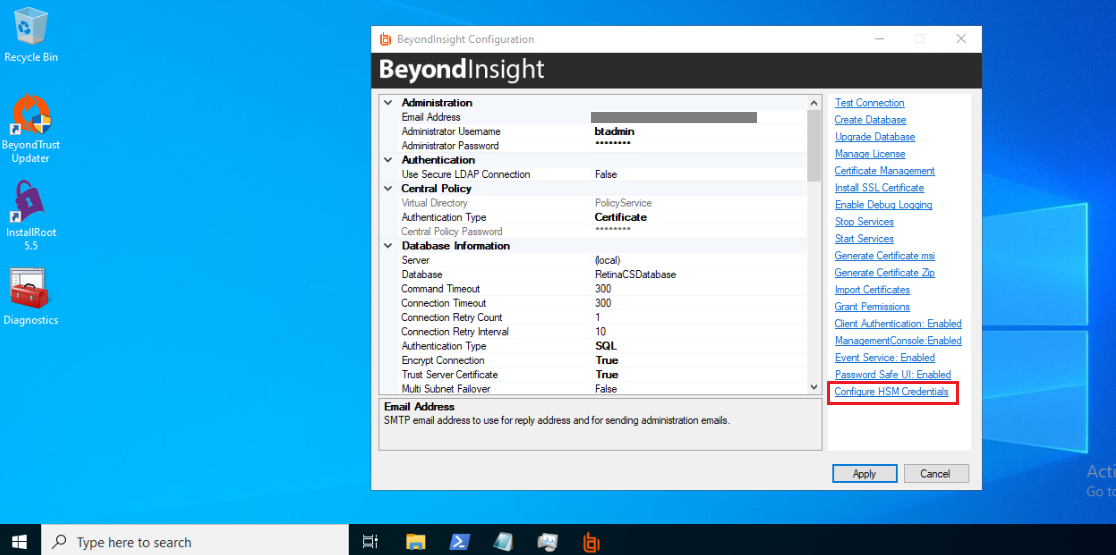
Task: Select Use Secure LDAP Connection row
Action: click(603, 174)
